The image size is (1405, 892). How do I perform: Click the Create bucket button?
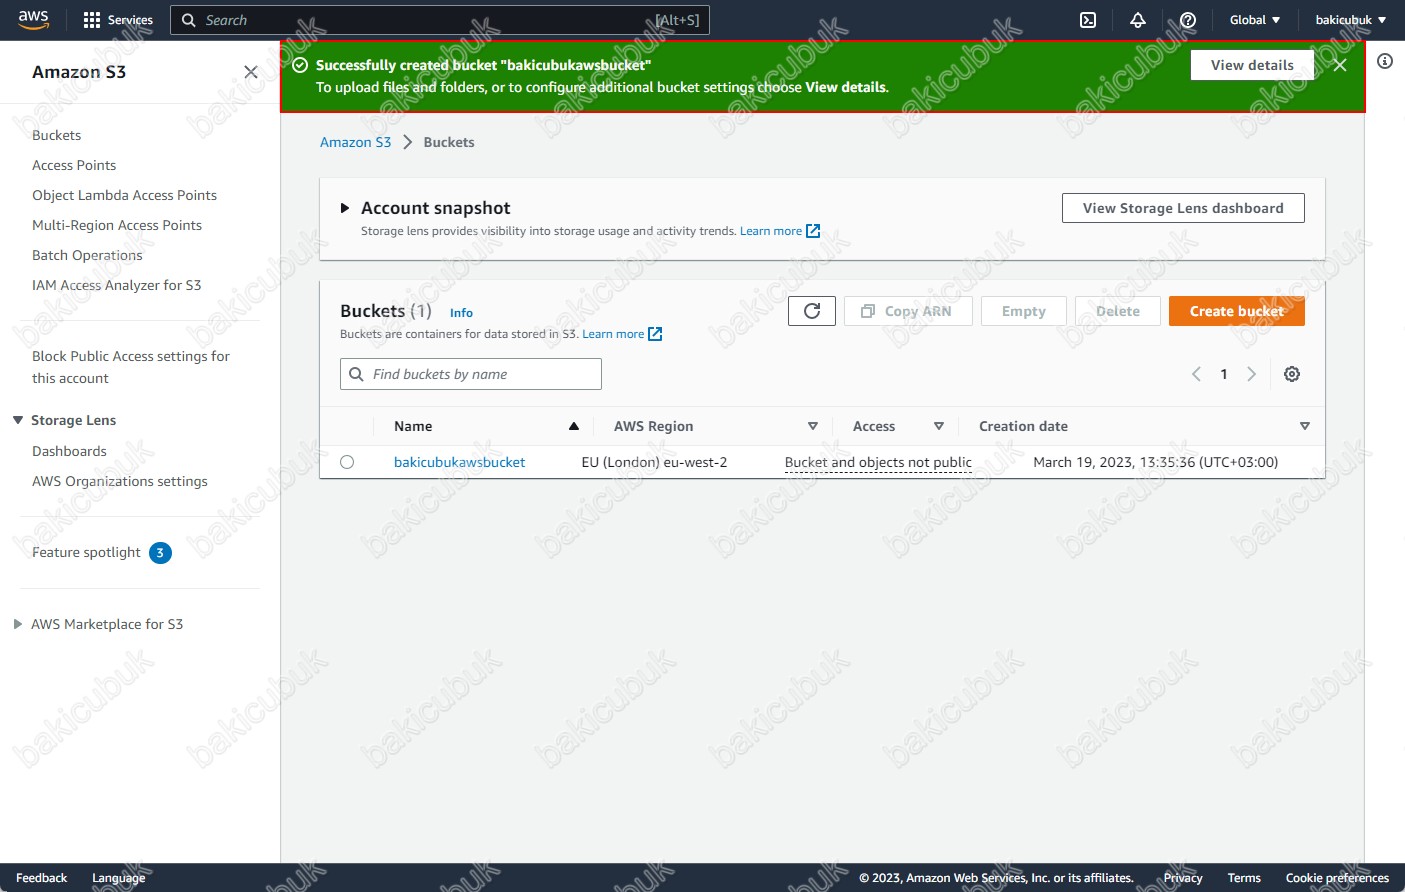[1237, 311]
